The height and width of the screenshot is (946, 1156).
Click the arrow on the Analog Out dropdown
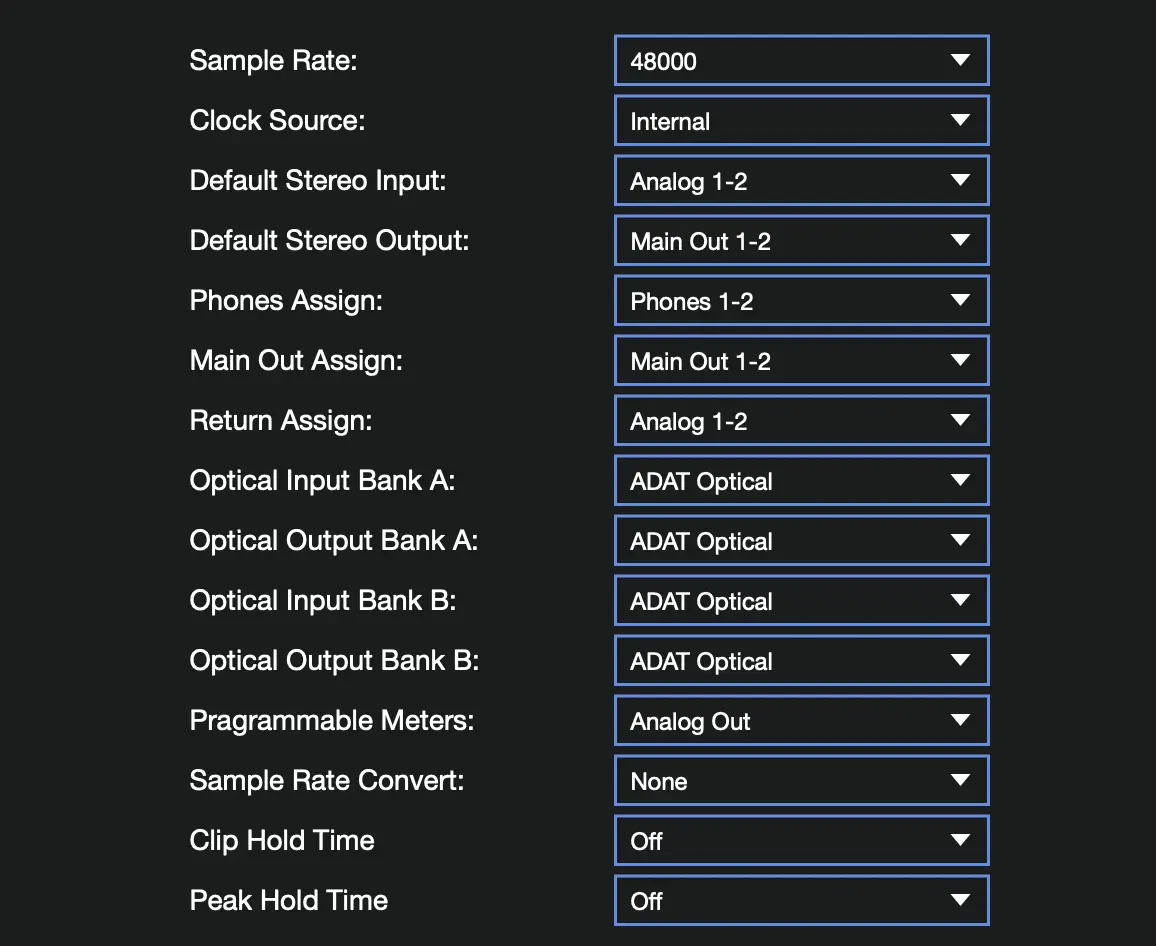960,721
